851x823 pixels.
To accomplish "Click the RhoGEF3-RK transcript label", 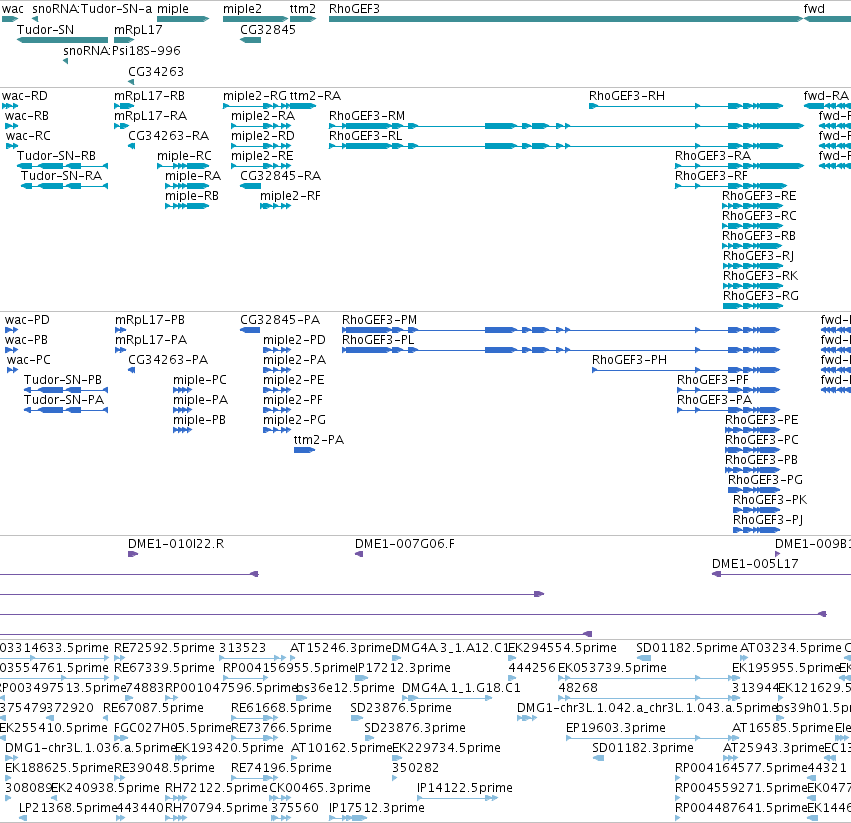I will tap(760, 276).
